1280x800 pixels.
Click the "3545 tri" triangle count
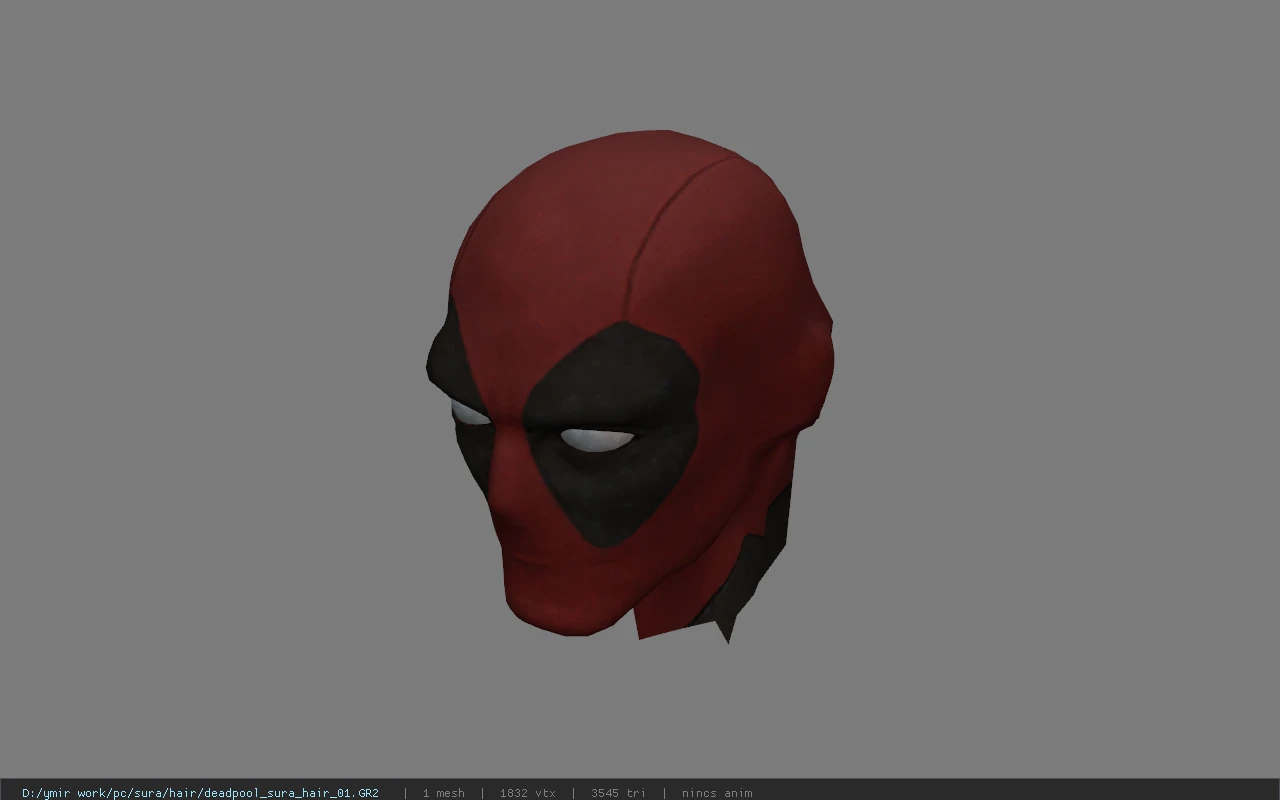coord(618,793)
